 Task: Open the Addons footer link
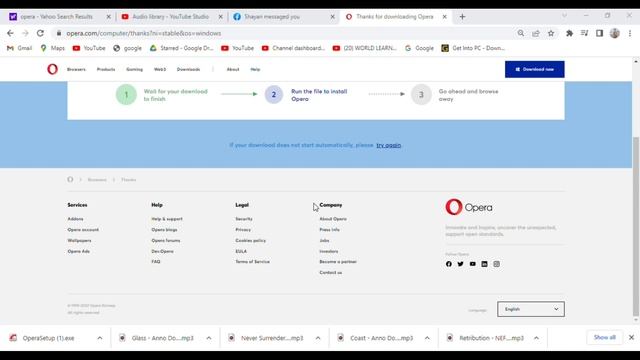[75, 219]
